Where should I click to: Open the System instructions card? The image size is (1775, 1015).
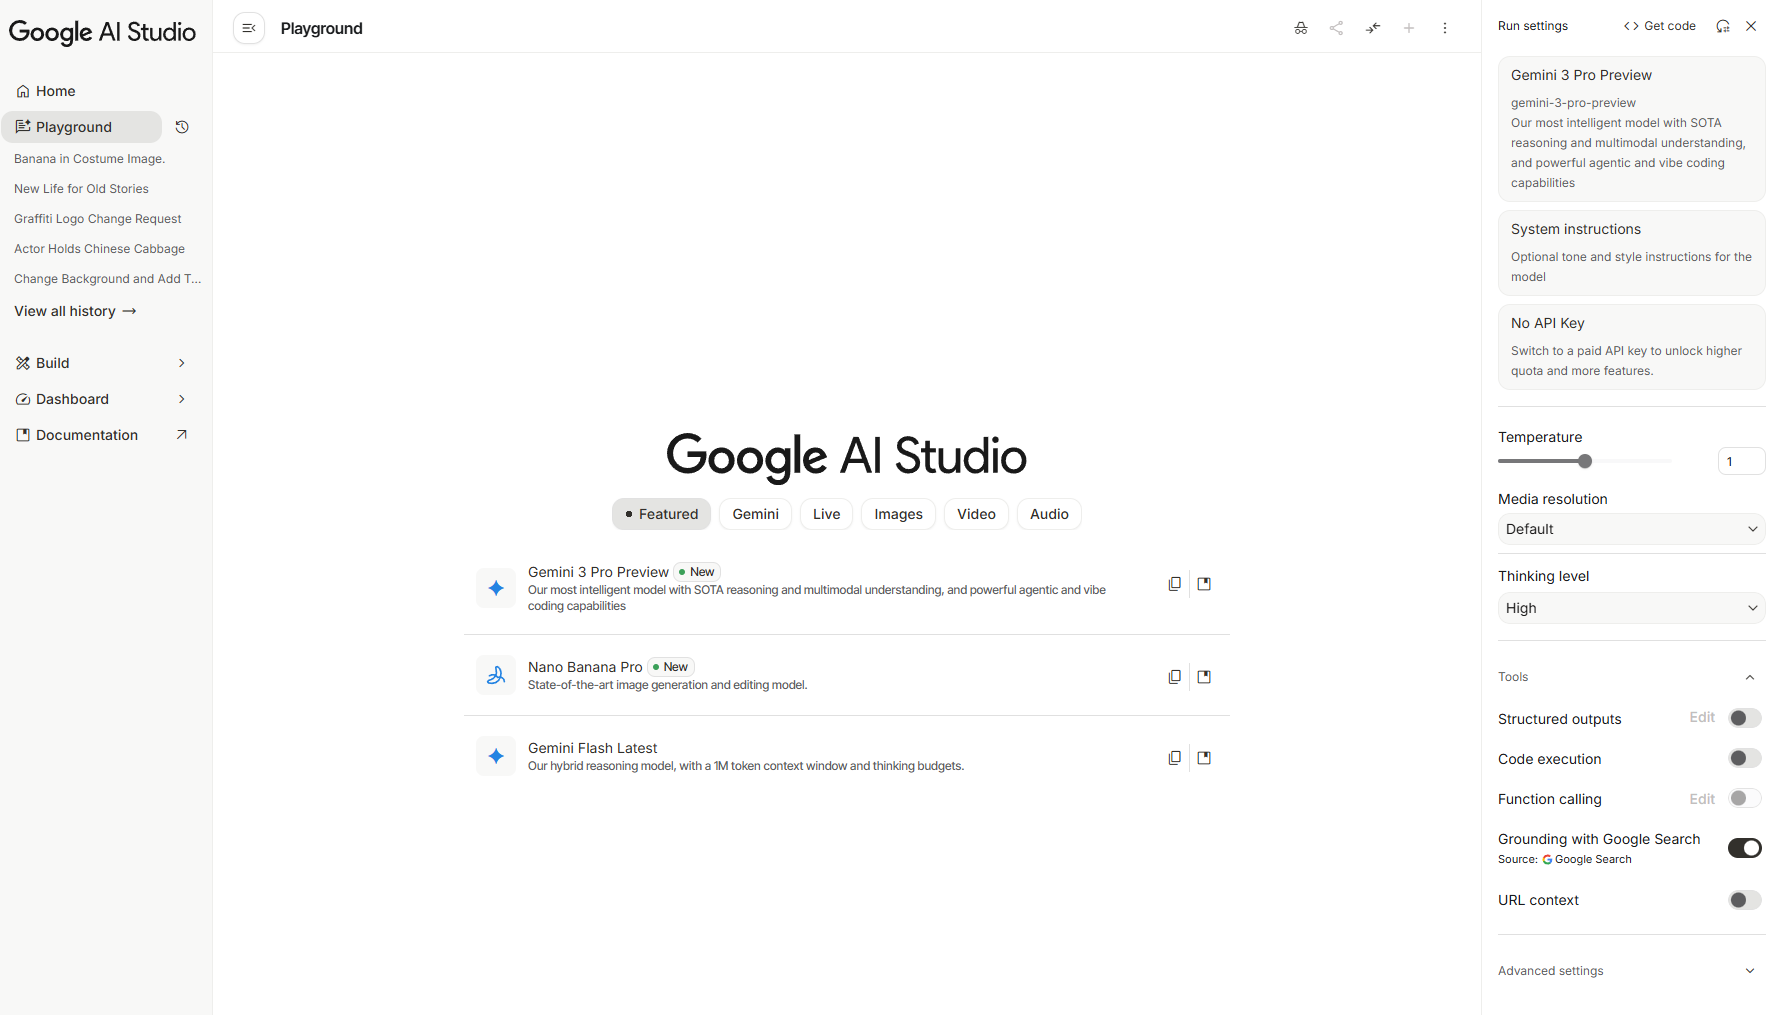coord(1631,253)
